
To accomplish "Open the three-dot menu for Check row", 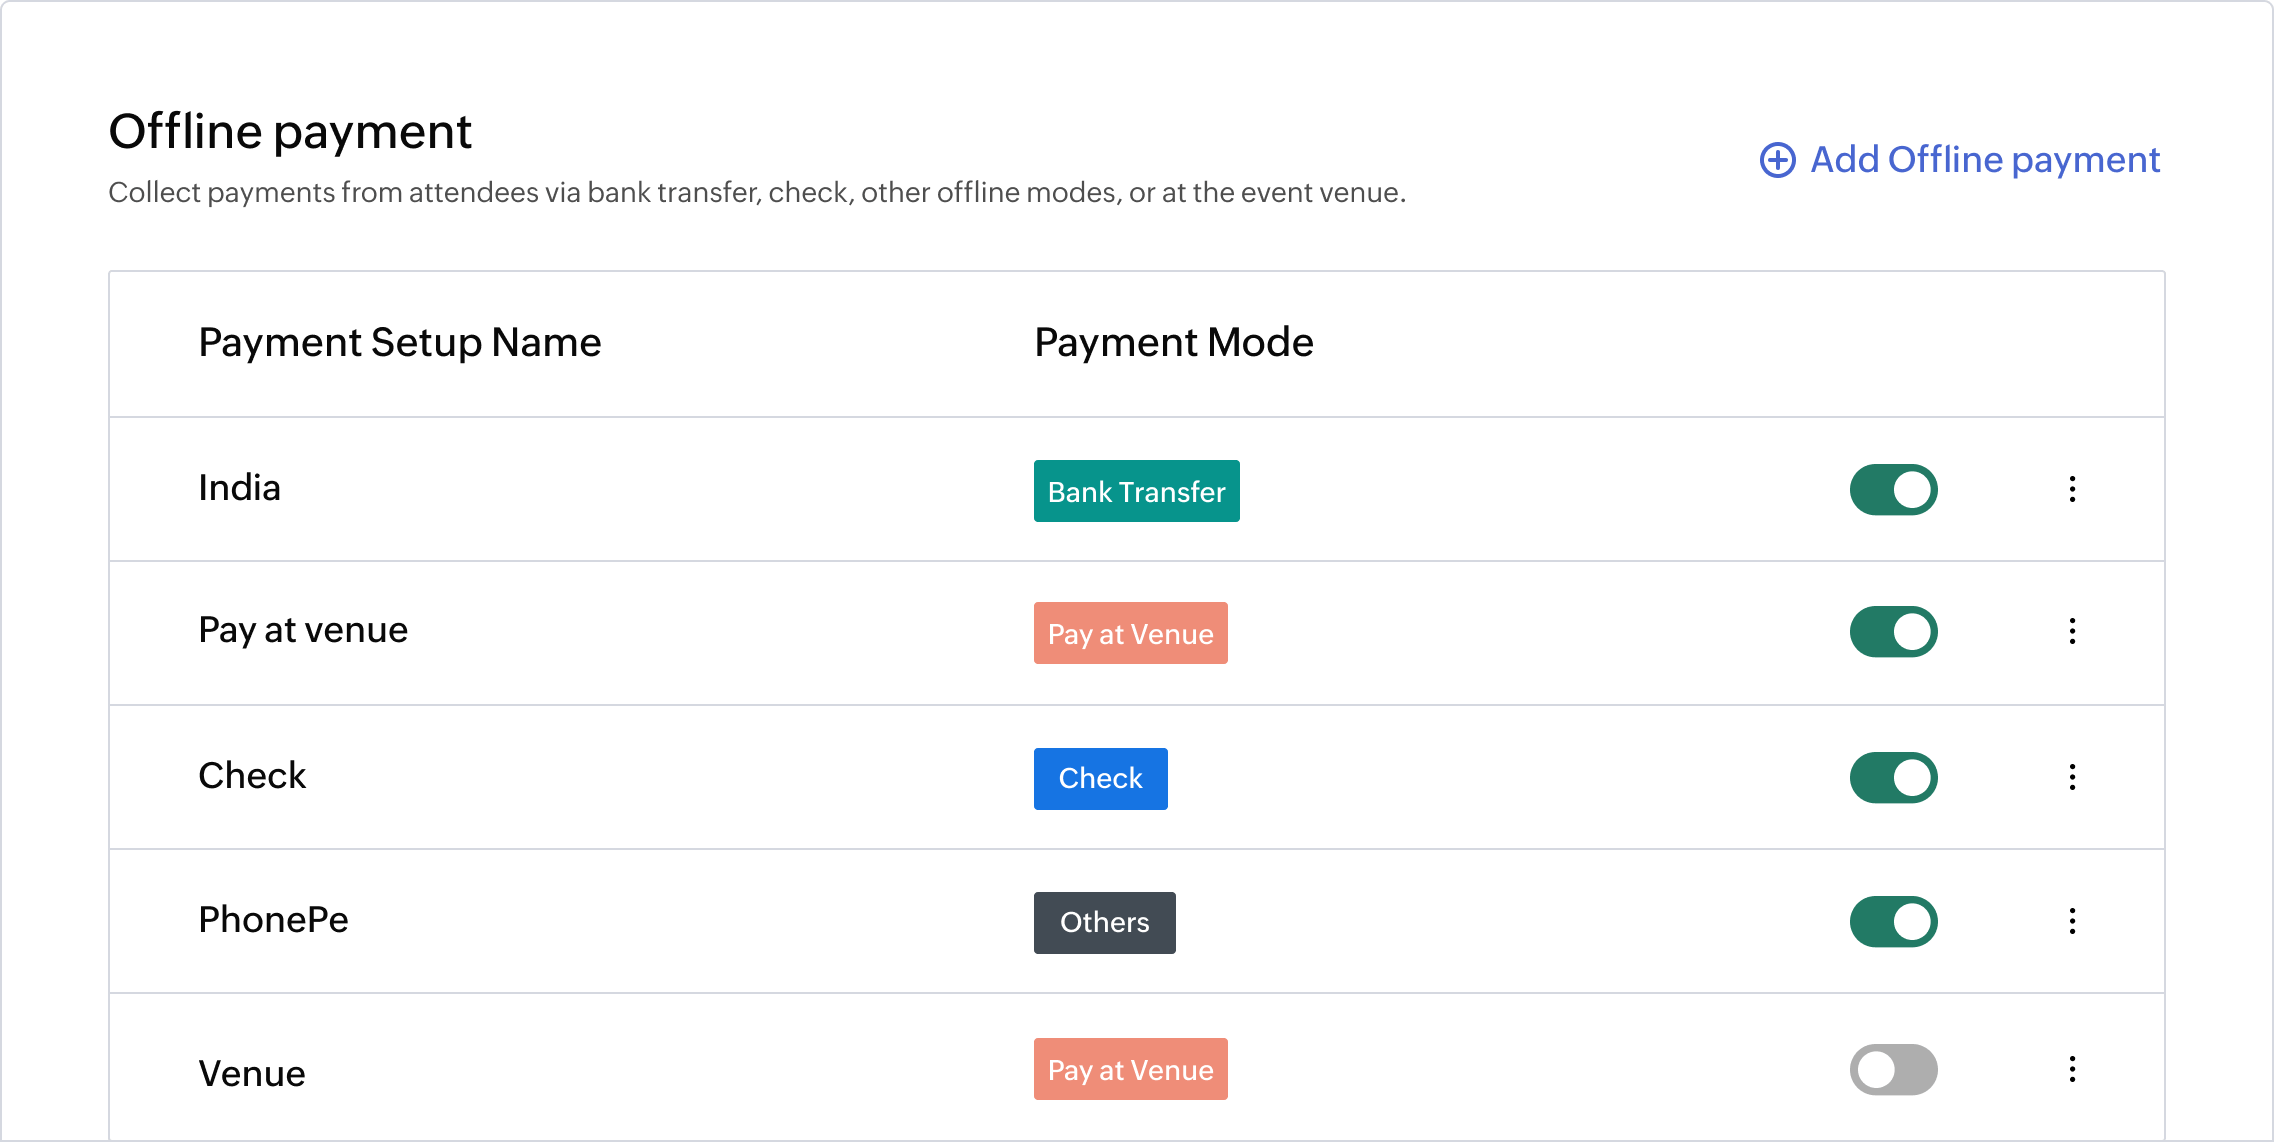I will pos(2072,777).
